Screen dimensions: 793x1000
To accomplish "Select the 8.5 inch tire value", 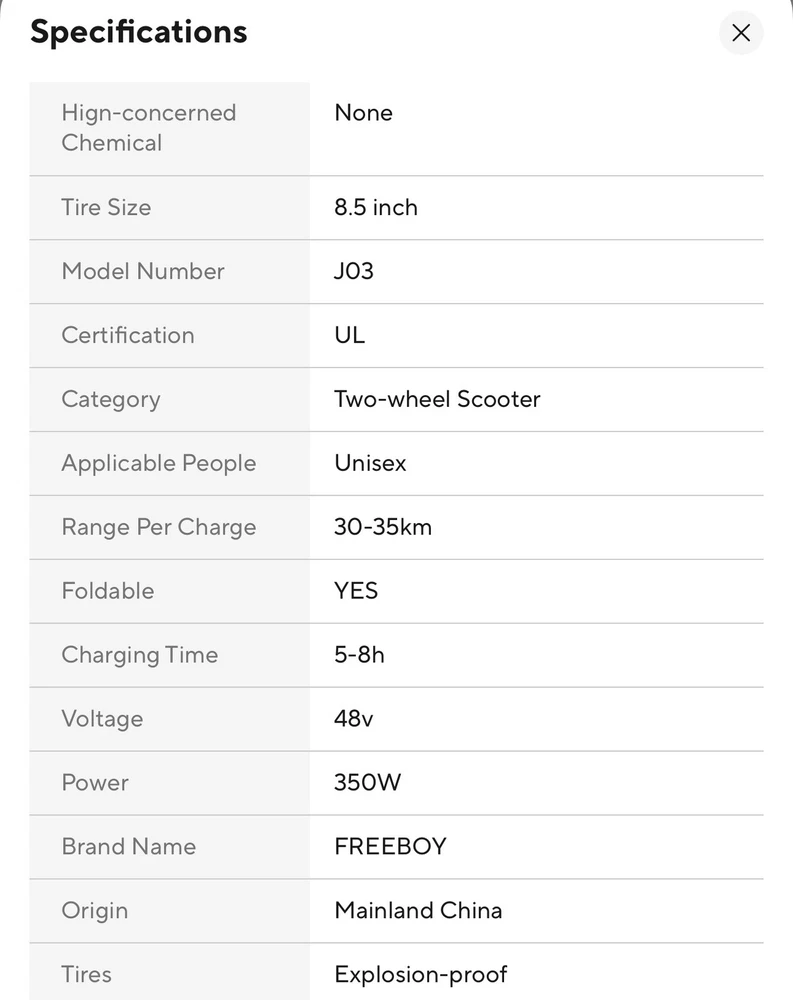I will pyautogui.click(x=376, y=208).
